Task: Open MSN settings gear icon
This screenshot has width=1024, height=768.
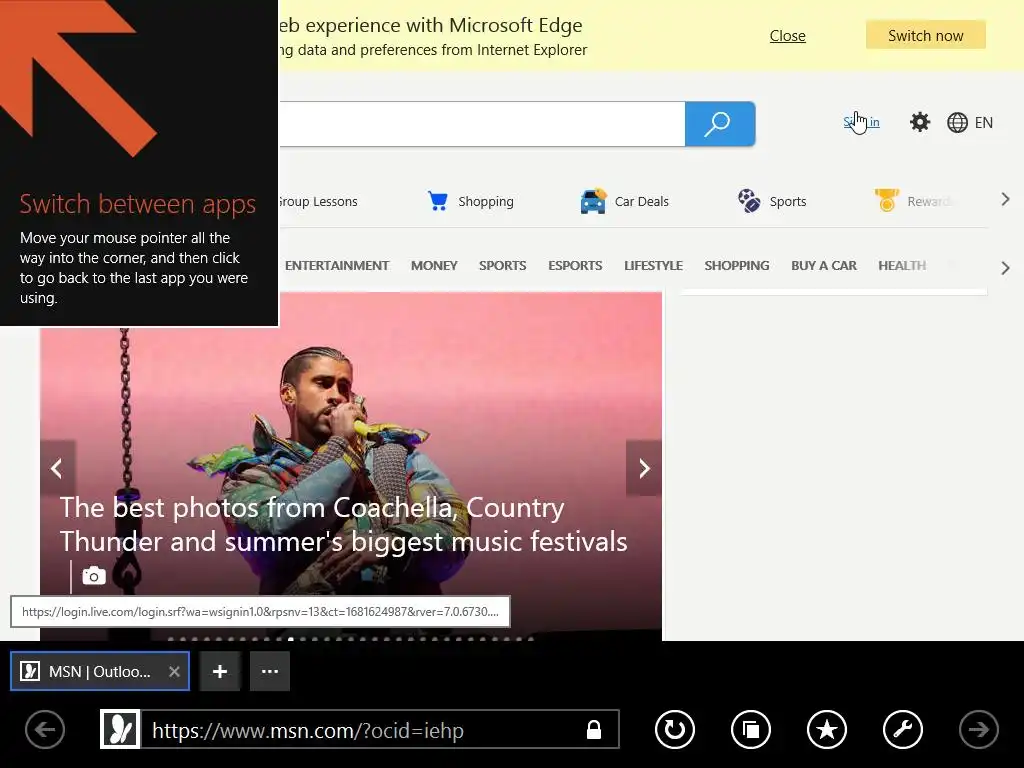Action: 920,122
